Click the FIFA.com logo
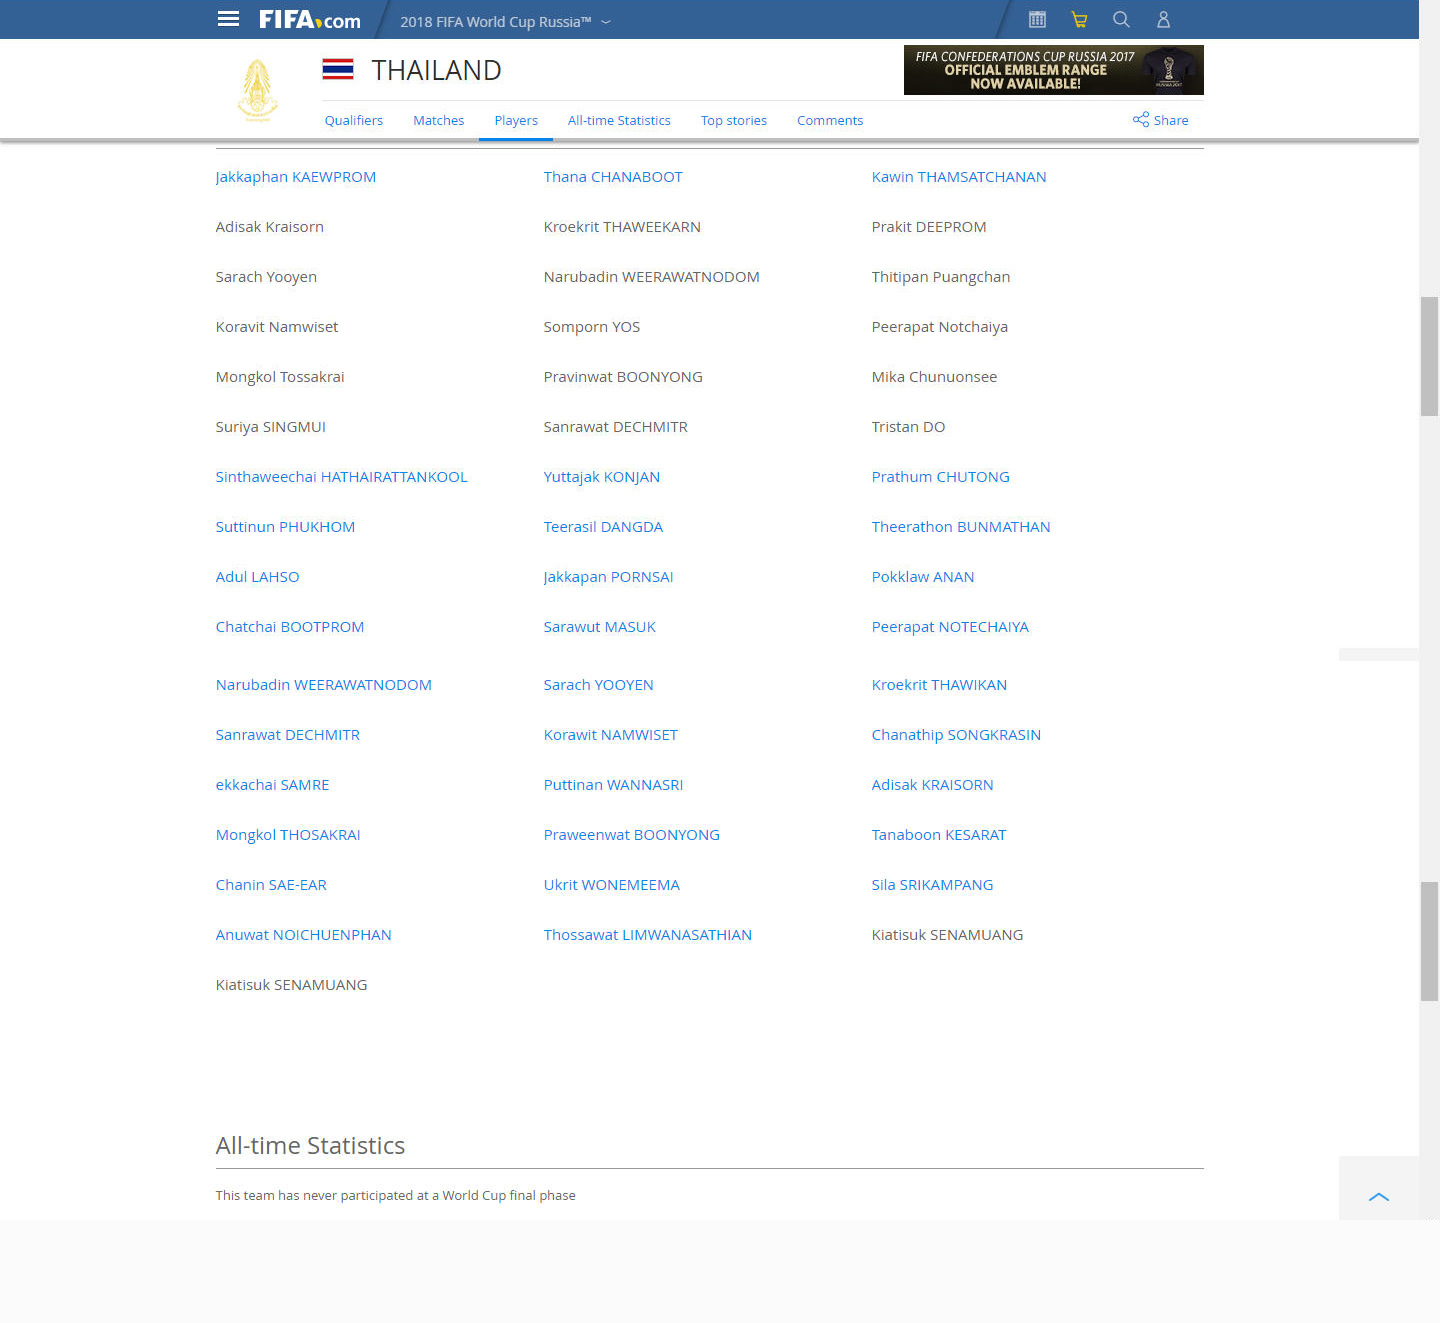 pyautogui.click(x=310, y=20)
